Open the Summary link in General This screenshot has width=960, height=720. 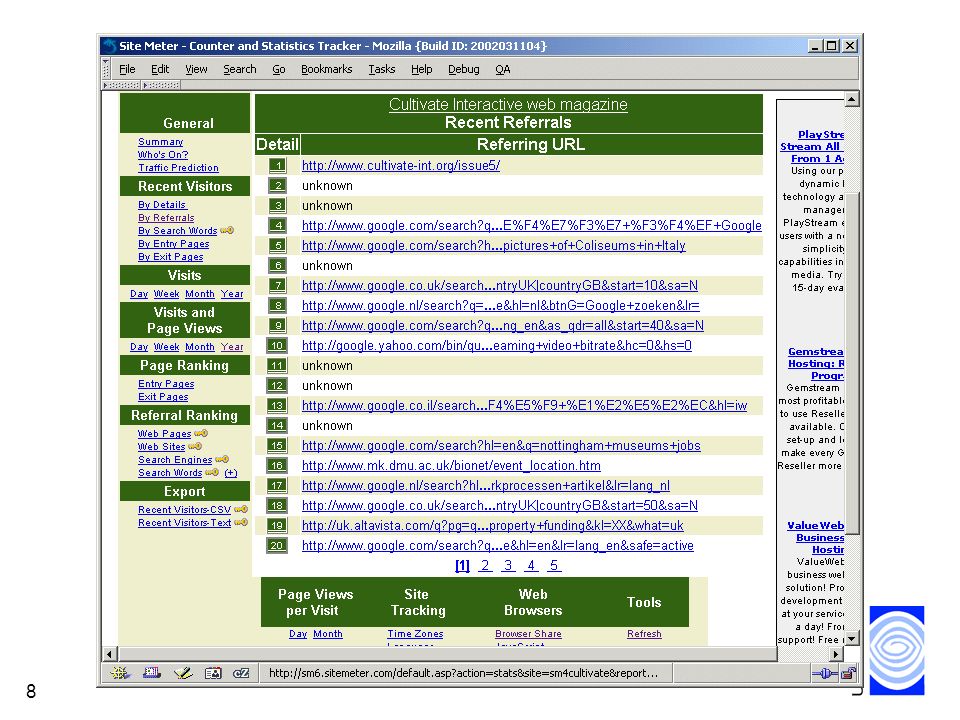tap(160, 142)
